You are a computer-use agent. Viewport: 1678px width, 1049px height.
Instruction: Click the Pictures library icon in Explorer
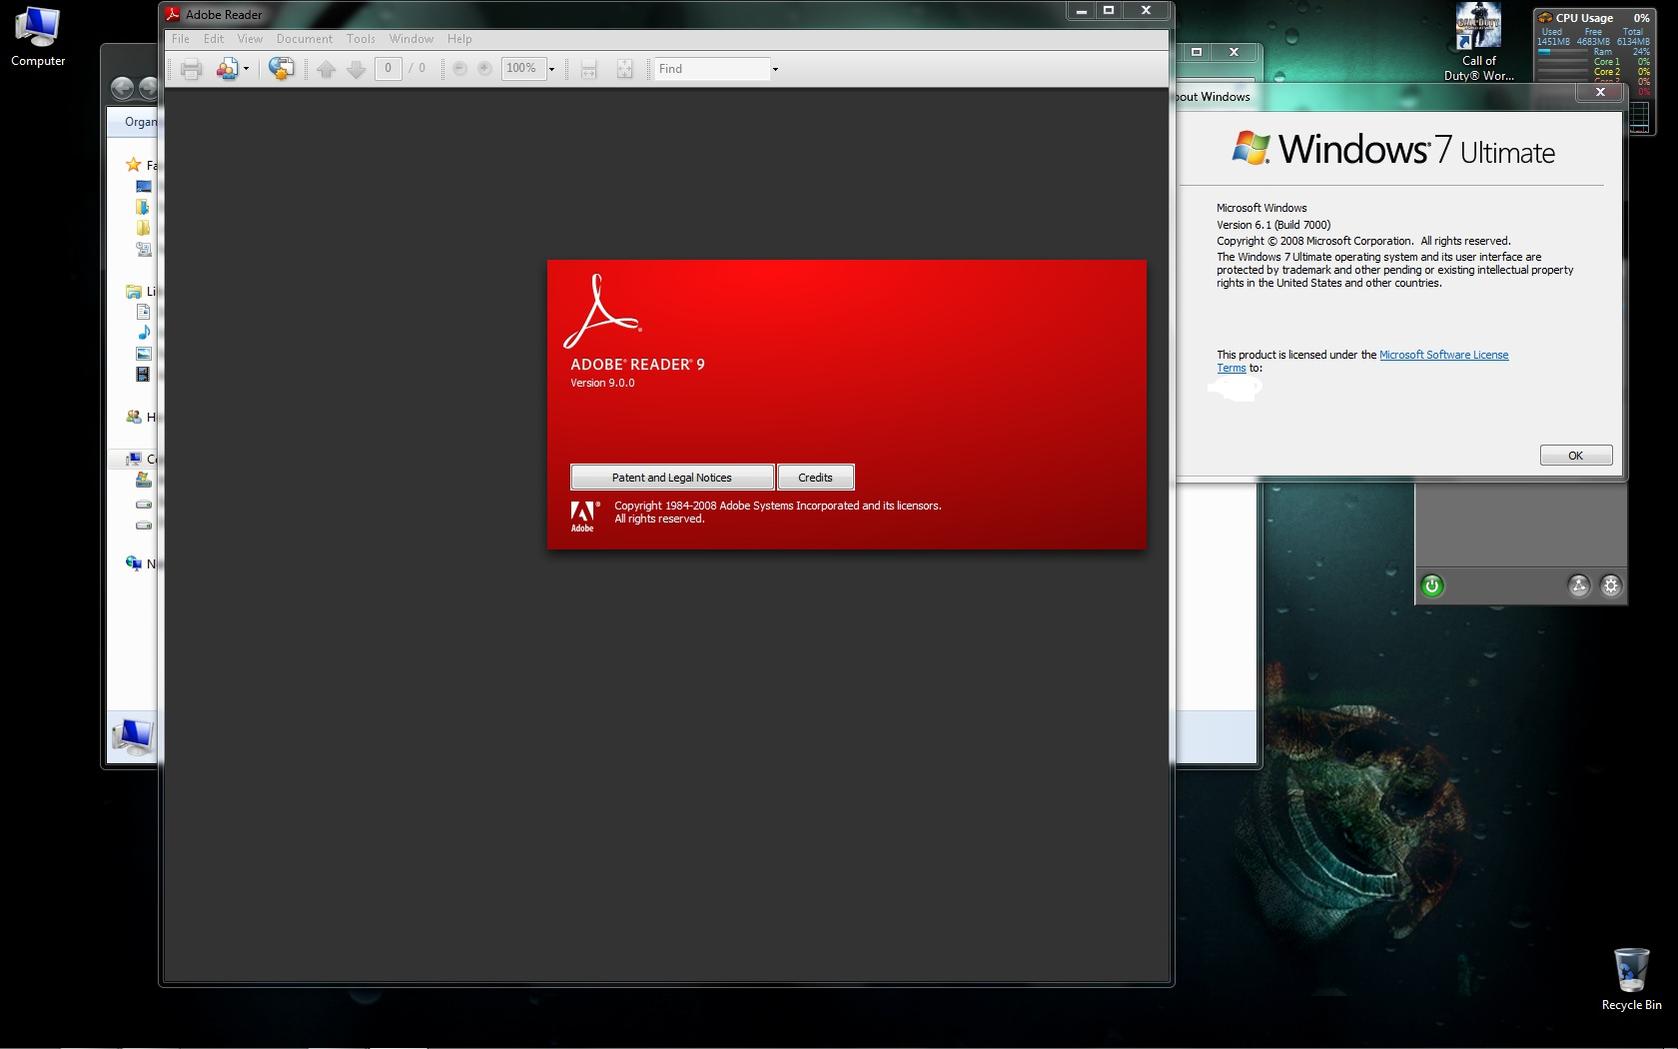point(144,353)
